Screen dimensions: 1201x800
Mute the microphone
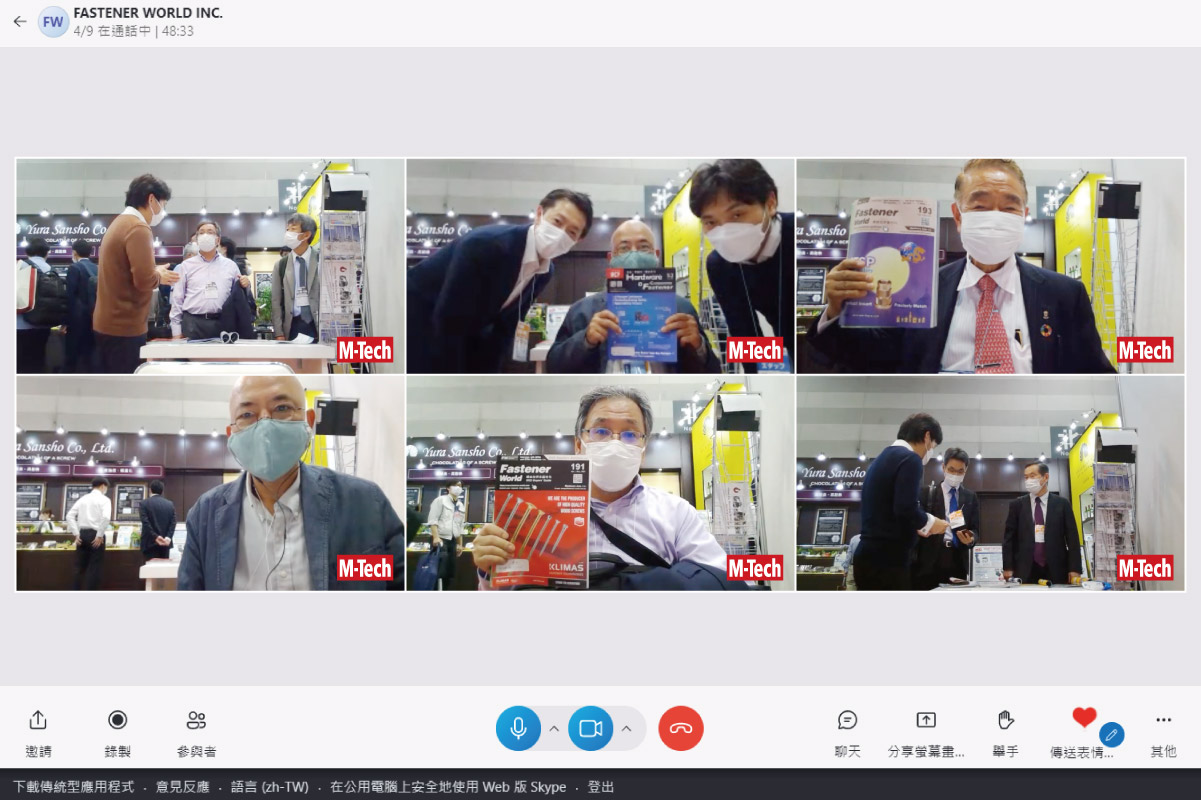tap(518, 728)
